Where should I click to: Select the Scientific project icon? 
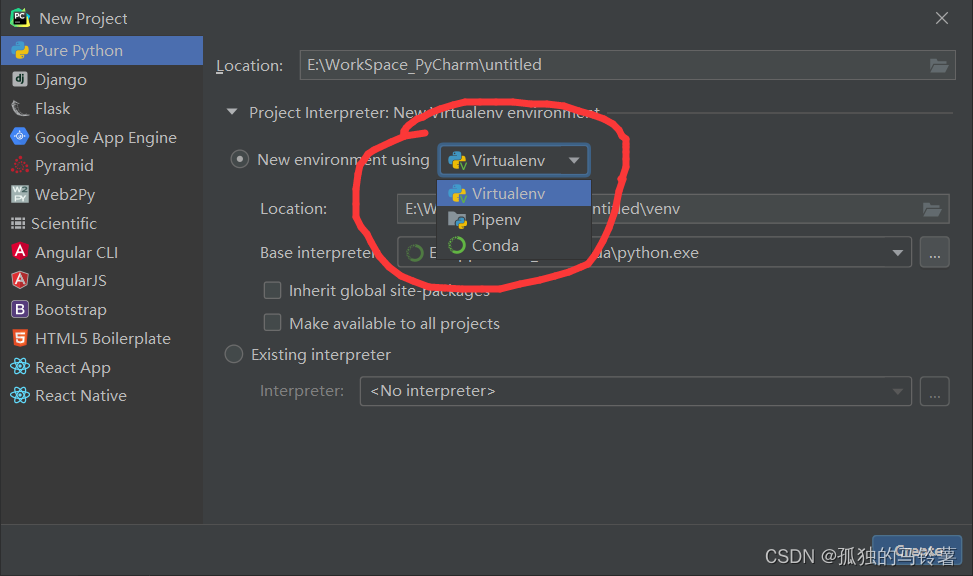[18, 223]
